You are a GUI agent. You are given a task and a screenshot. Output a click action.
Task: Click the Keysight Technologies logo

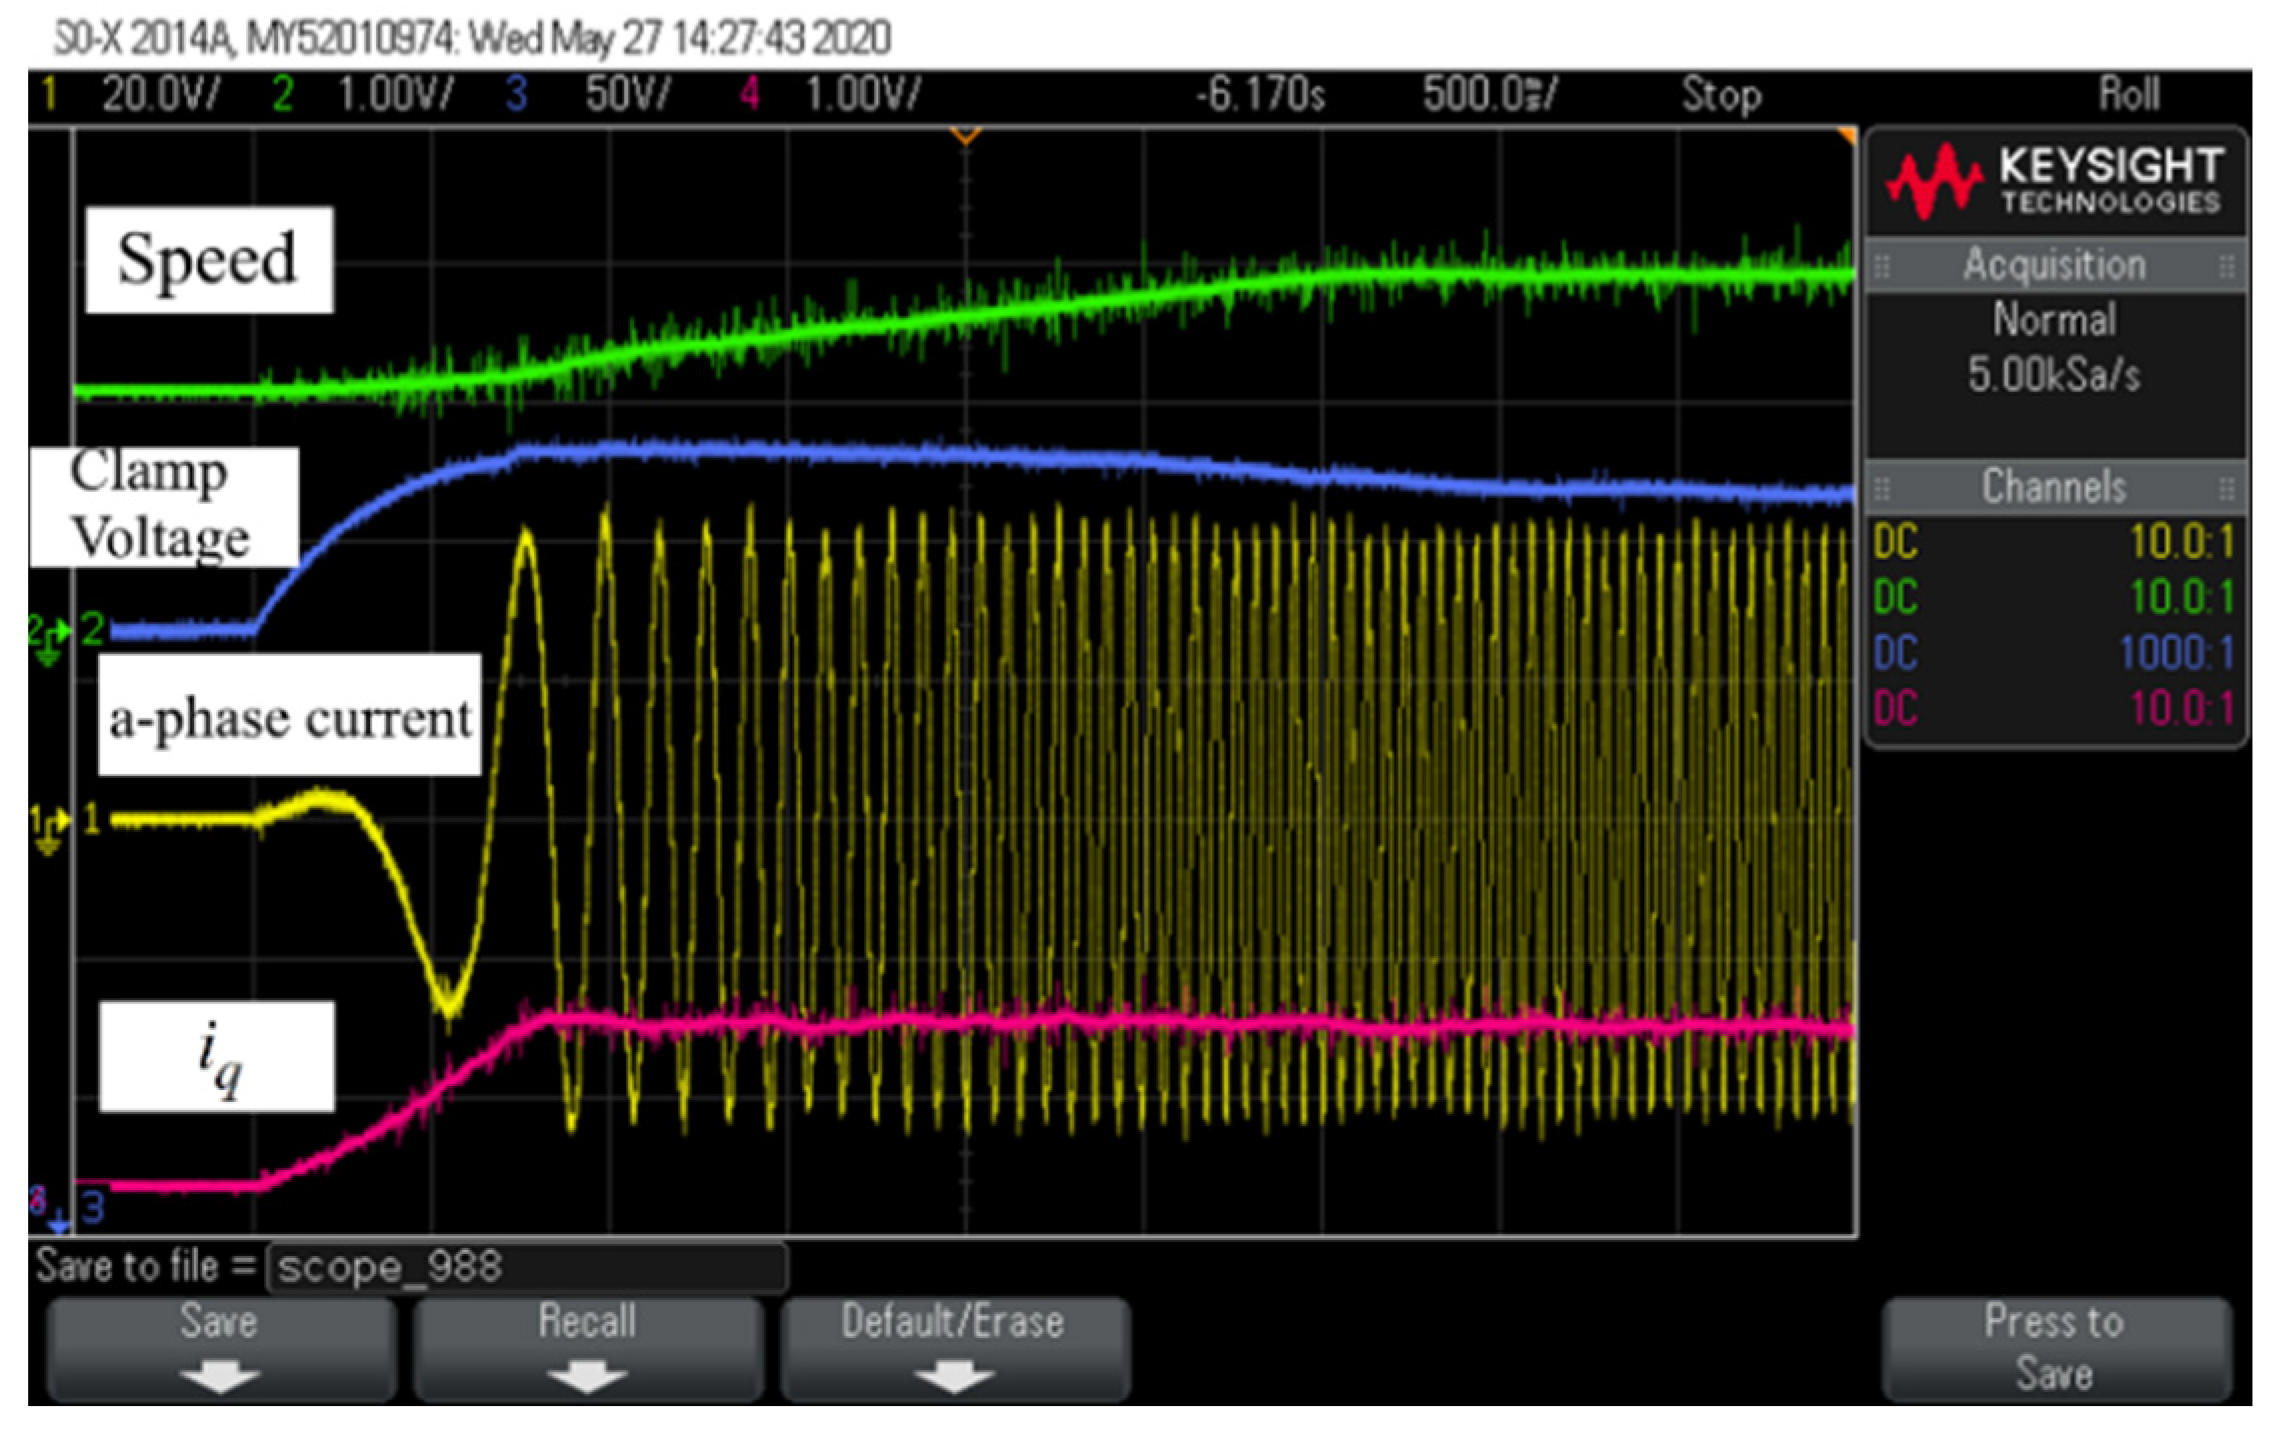click(x=2054, y=182)
